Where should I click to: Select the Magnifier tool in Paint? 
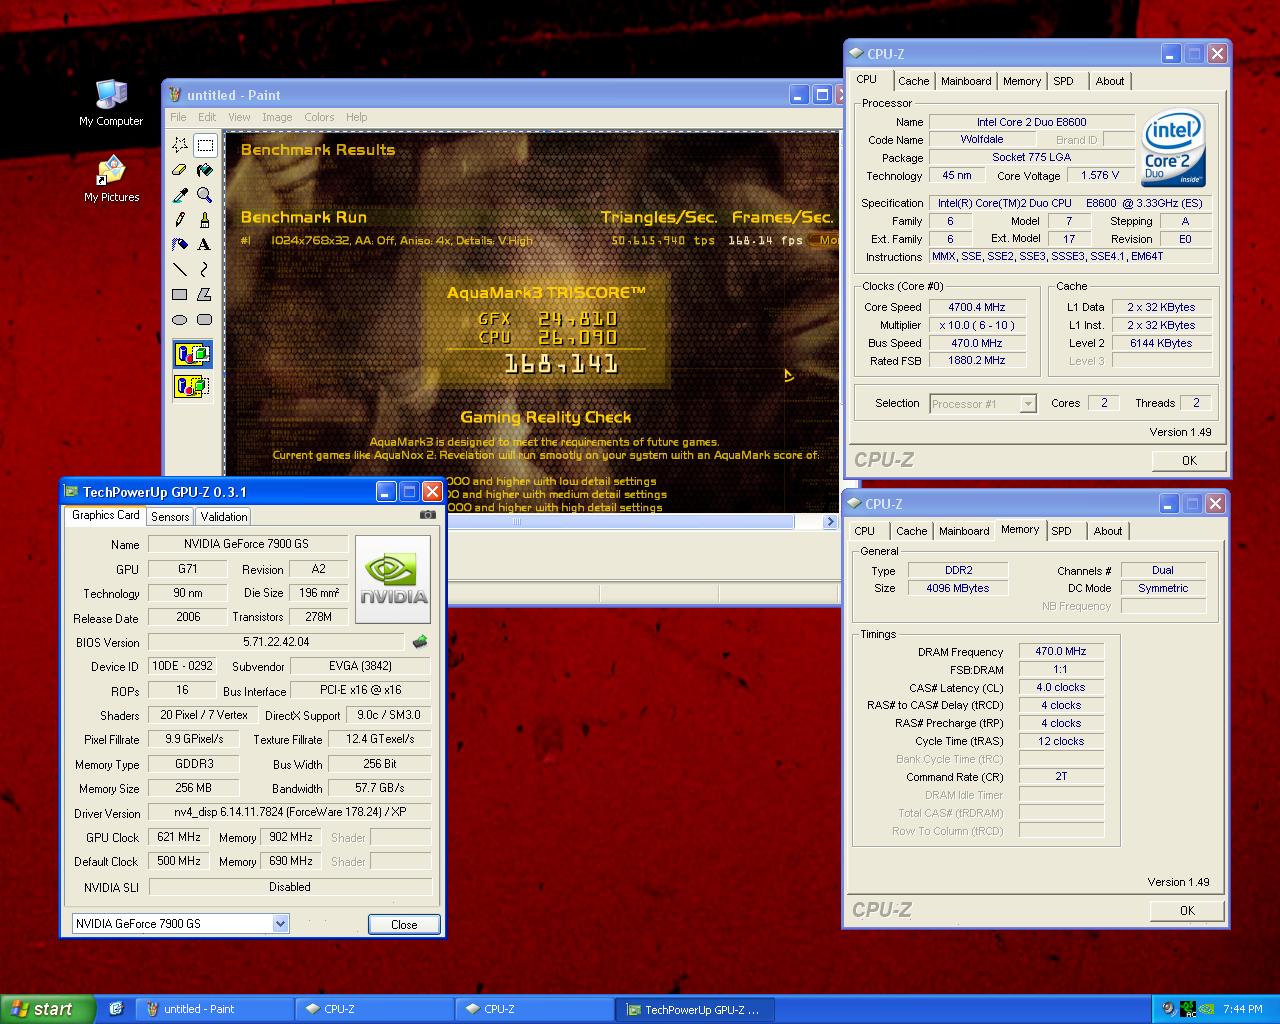coord(205,195)
